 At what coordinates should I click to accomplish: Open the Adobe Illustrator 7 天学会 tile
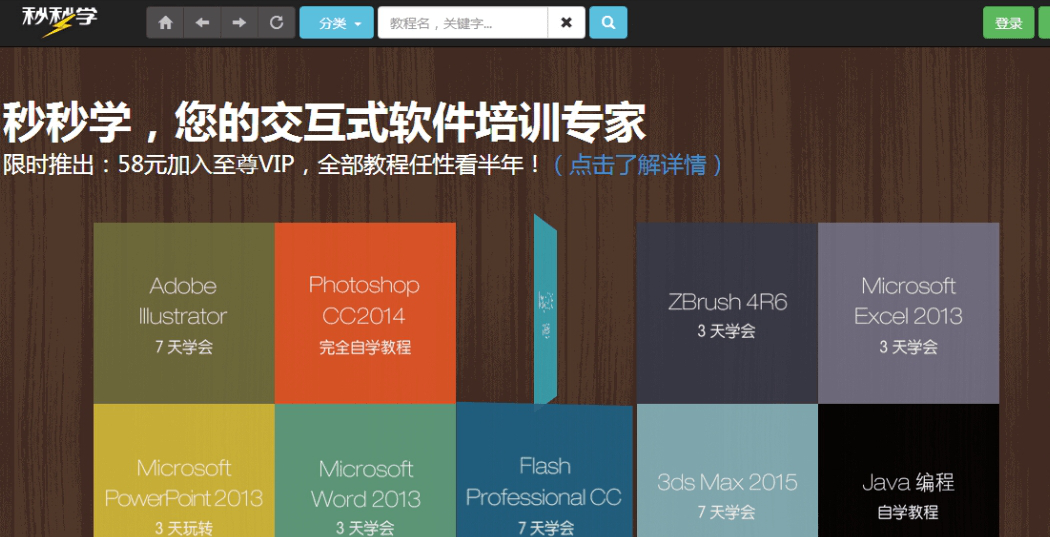tap(184, 313)
